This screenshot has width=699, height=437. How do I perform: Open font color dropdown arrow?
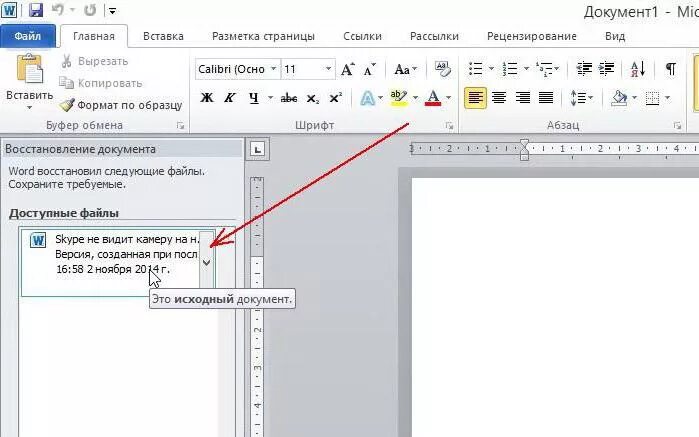click(448, 98)
